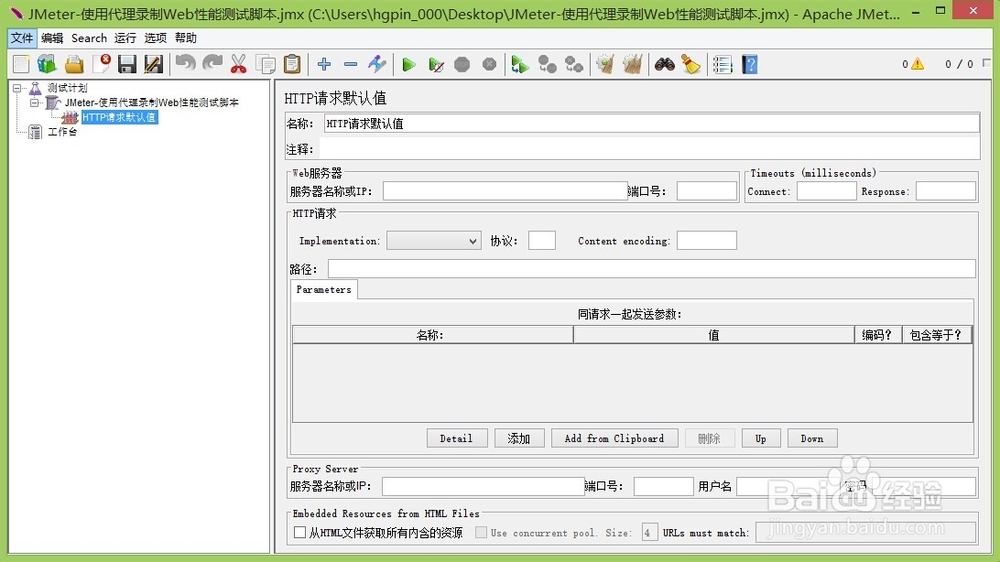Viewport: 1000px width, 562px height.
Task: Click the Response timeout field
Action: 946,191
